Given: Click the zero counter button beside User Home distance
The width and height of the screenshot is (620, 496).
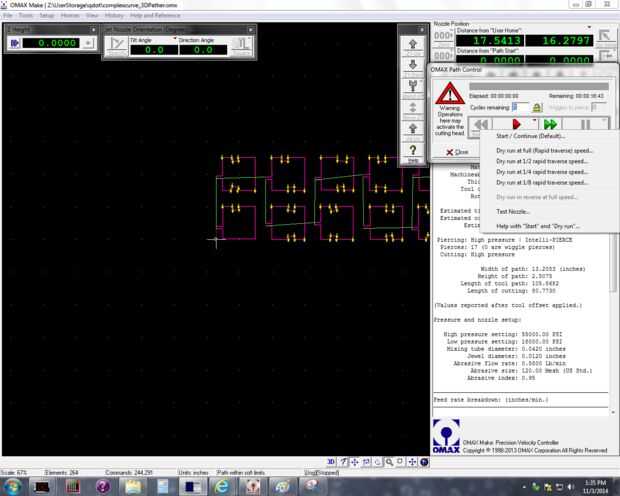Looking at the screenshot, I should click(x=443, y=36).
